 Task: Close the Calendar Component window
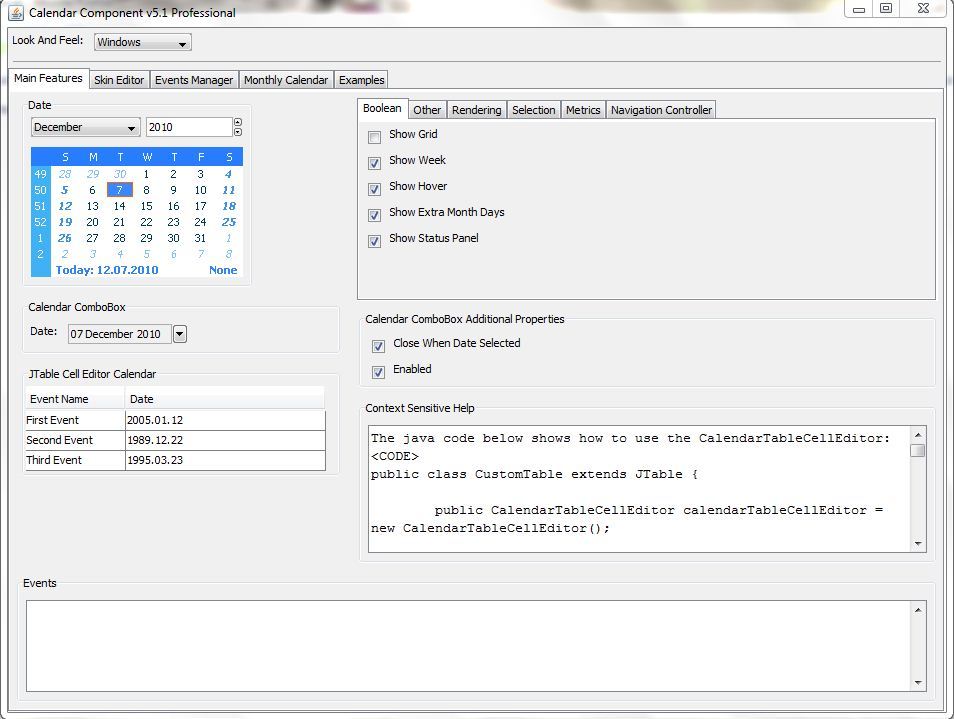(x=923, y=9)
